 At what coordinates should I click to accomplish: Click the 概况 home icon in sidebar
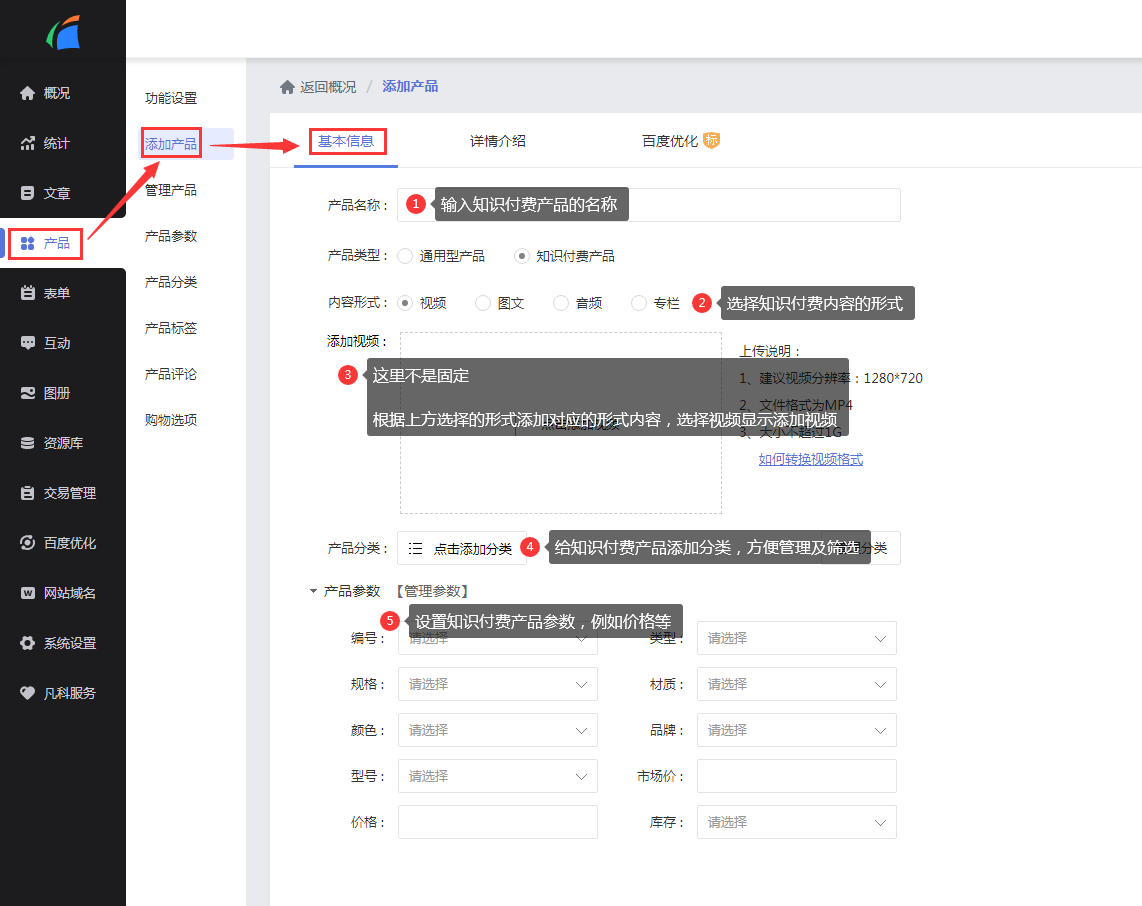tap(28, 93)
